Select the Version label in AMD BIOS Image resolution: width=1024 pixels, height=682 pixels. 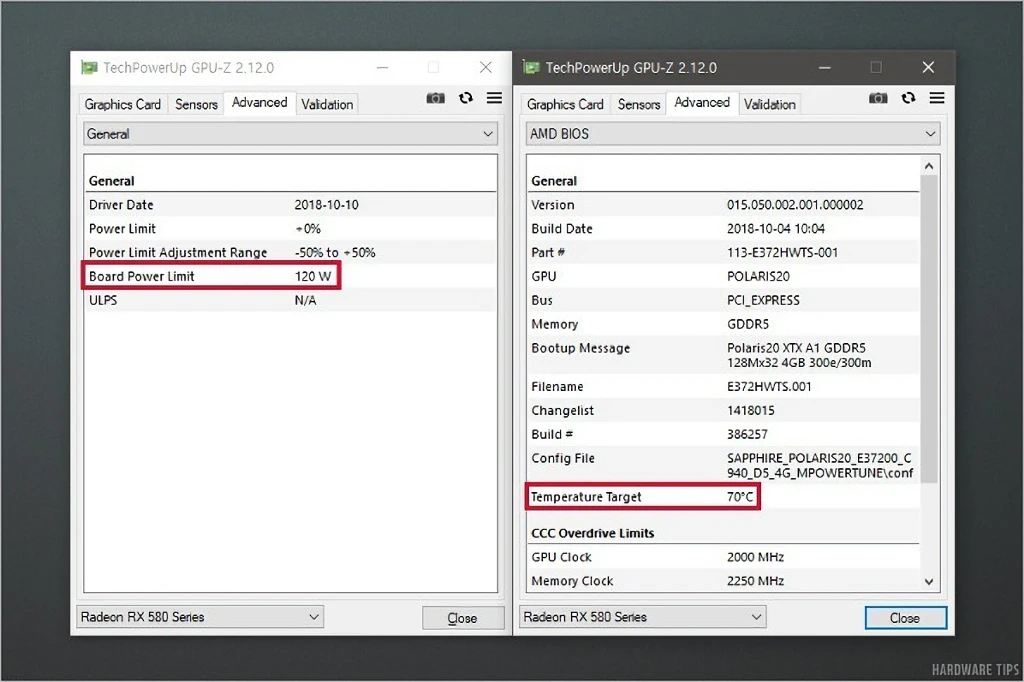pos(553,204)
